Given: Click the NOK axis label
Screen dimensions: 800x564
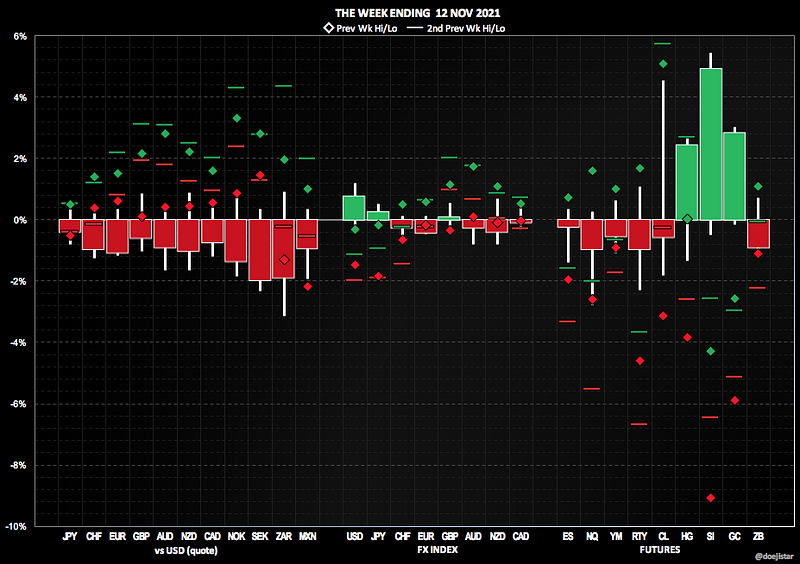Looking at the screenshot, I should (x=236, y=536).
